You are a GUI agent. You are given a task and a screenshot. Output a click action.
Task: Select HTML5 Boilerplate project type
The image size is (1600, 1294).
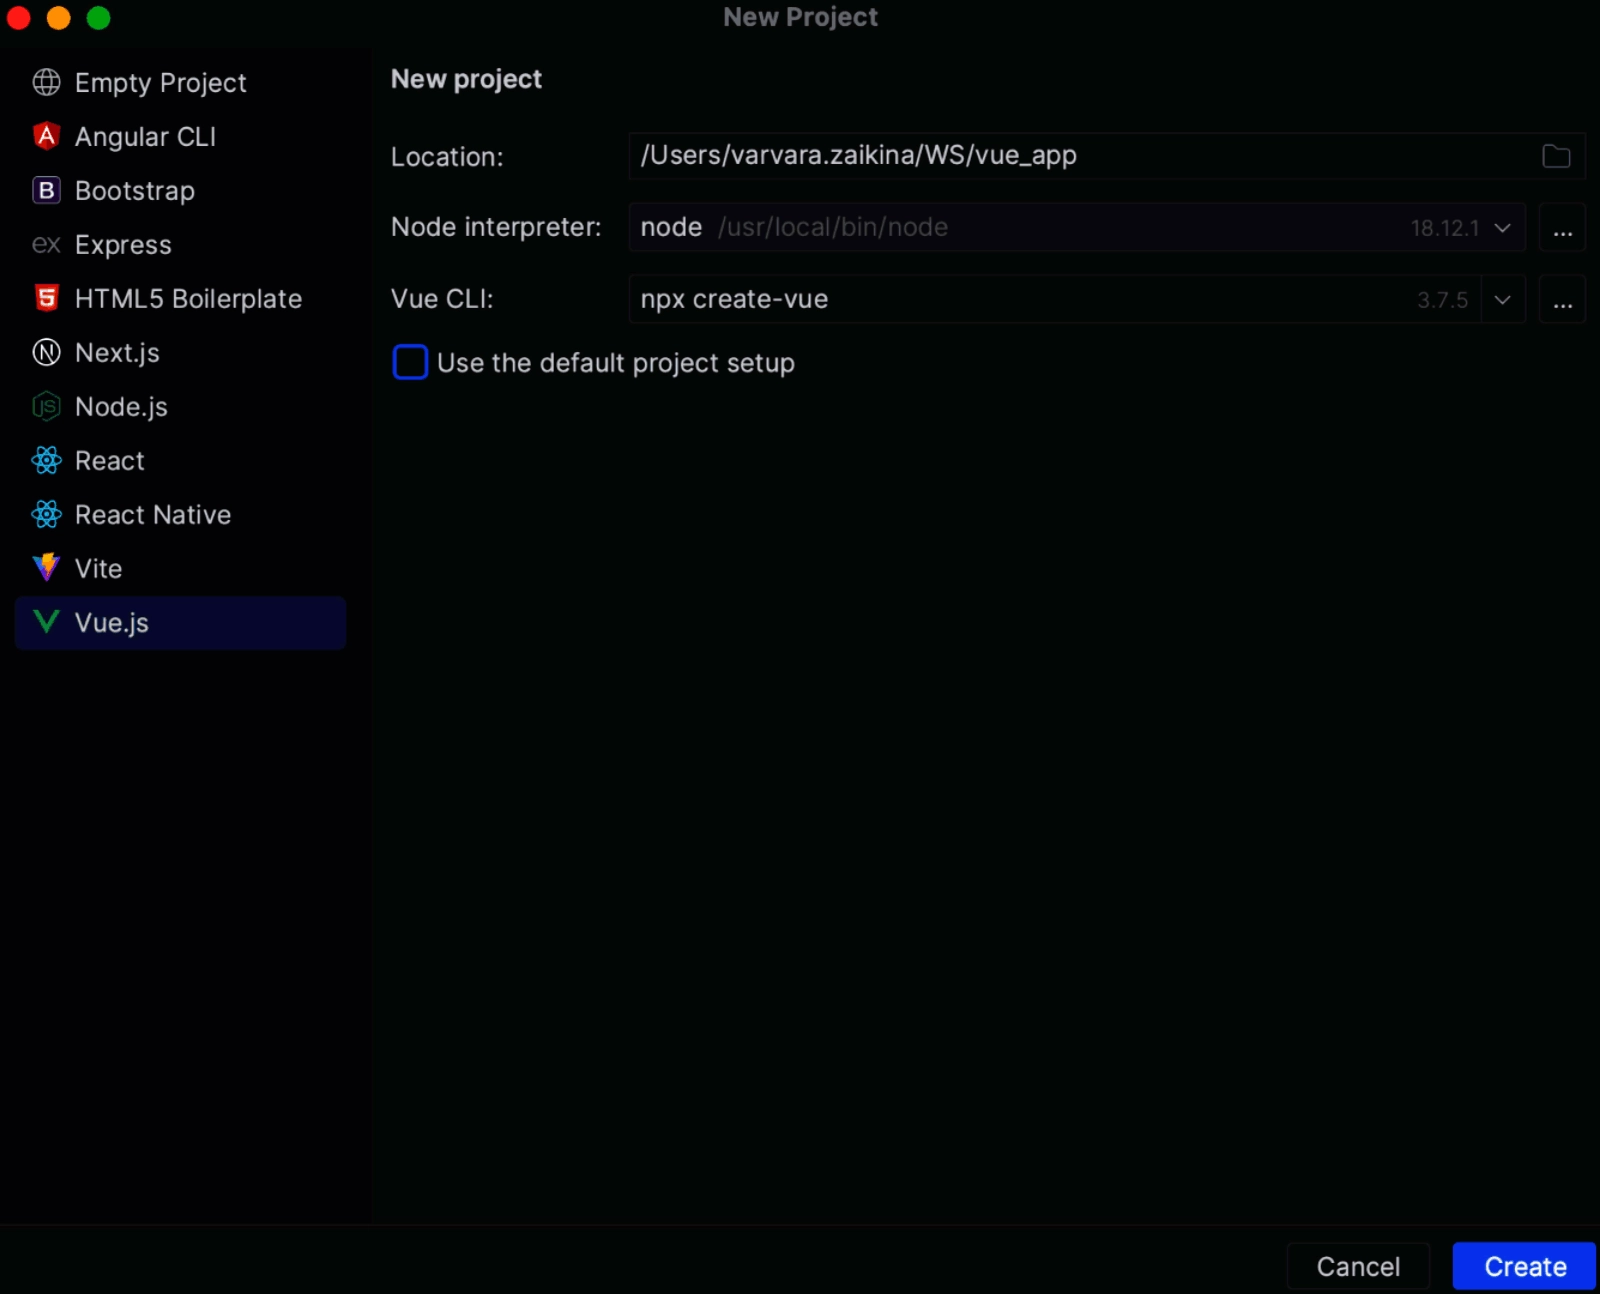pos(180,298)
